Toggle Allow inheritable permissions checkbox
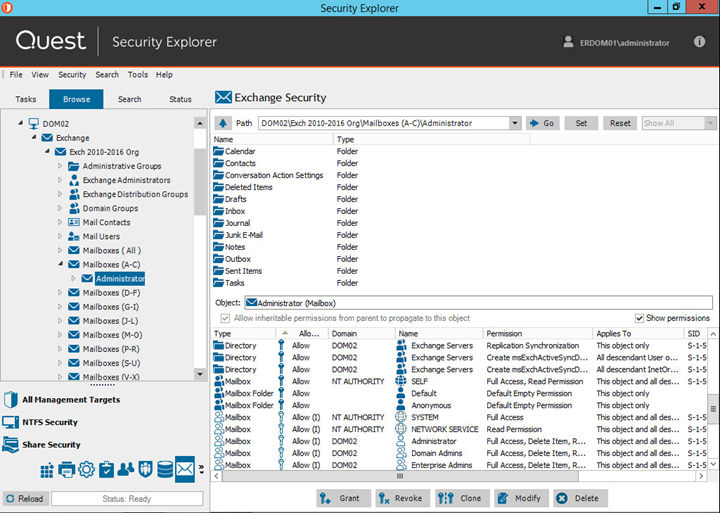The image size is (720, 513). [x=225, y=318]
